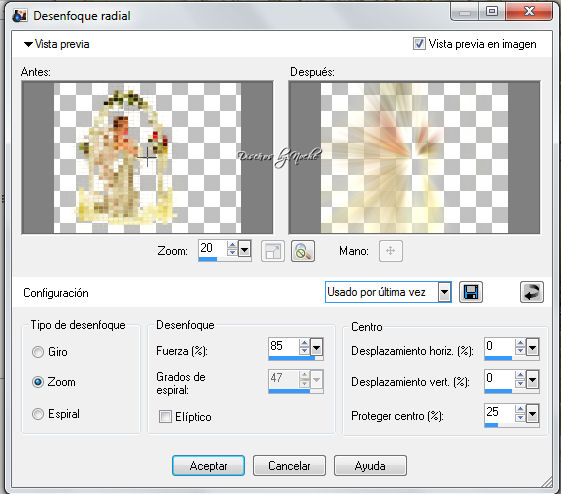Screen dimensions: 561x494
Task: Uncheck Vista previa en imagen
Action: point(419,44)
